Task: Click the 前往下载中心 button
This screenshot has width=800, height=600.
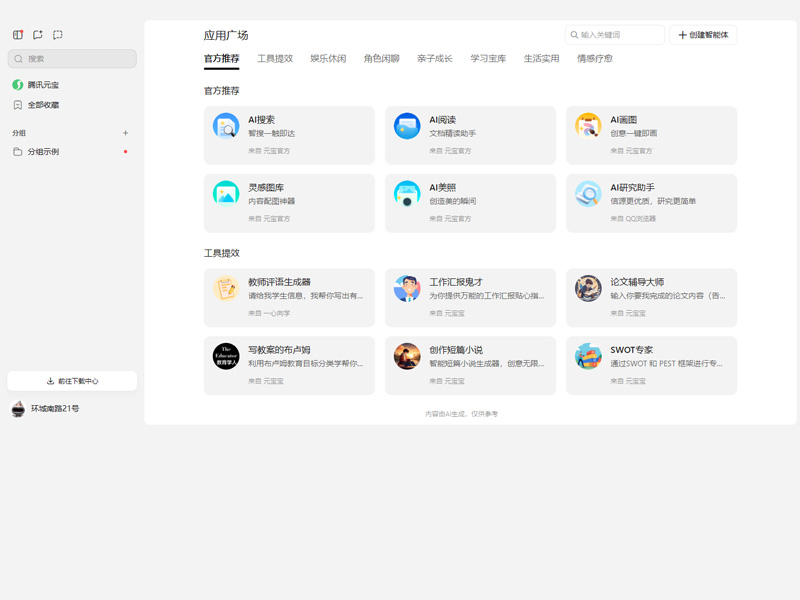Action: [72, 381]
